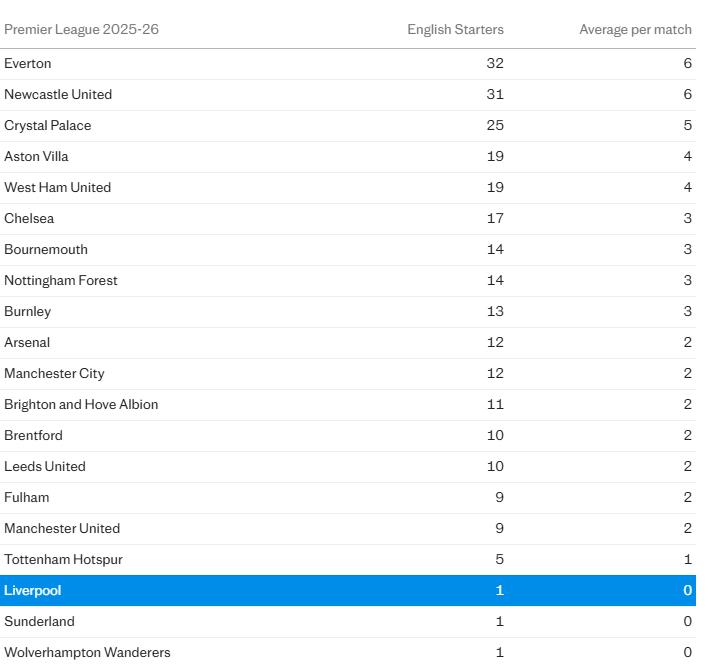Click Everton's English Starters value 32
Viewport: 708px width, 672px height.
495,63
